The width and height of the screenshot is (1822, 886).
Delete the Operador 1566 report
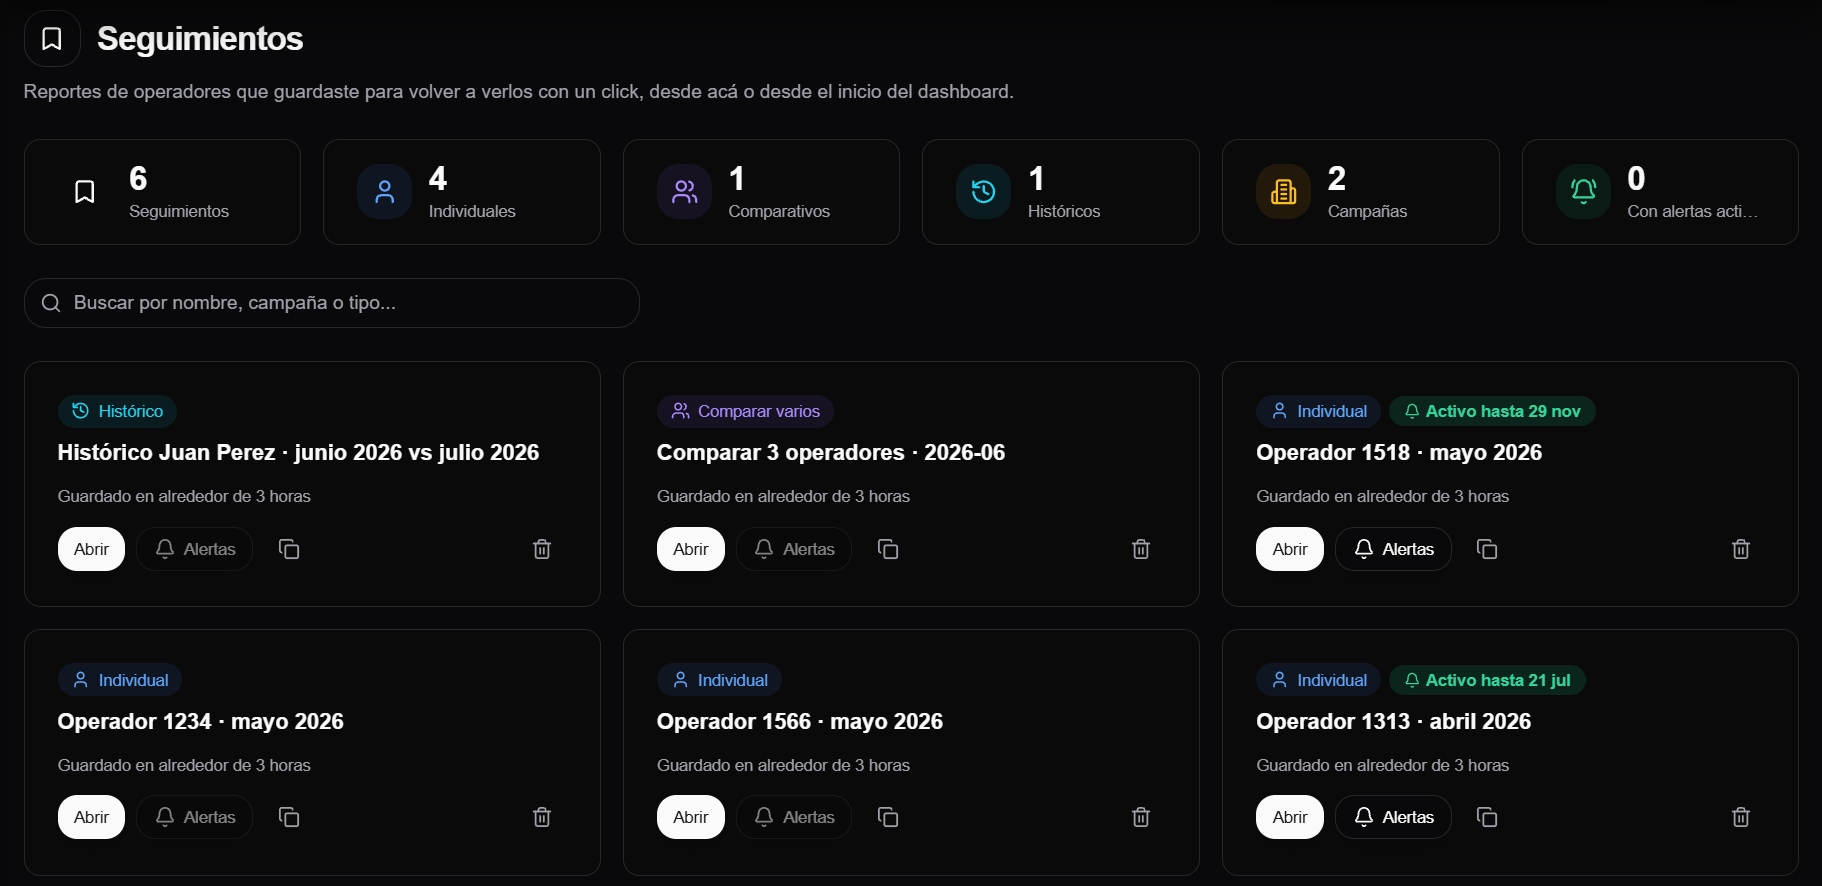coord(1141,817)
